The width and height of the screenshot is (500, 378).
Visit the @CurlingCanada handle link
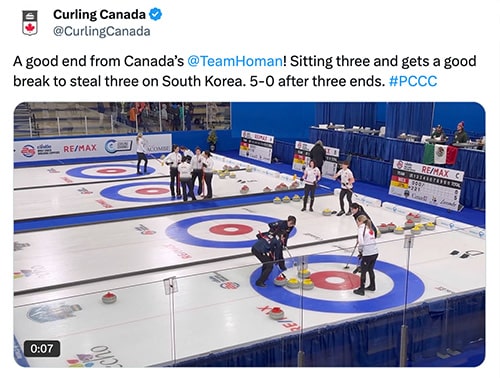102,31
